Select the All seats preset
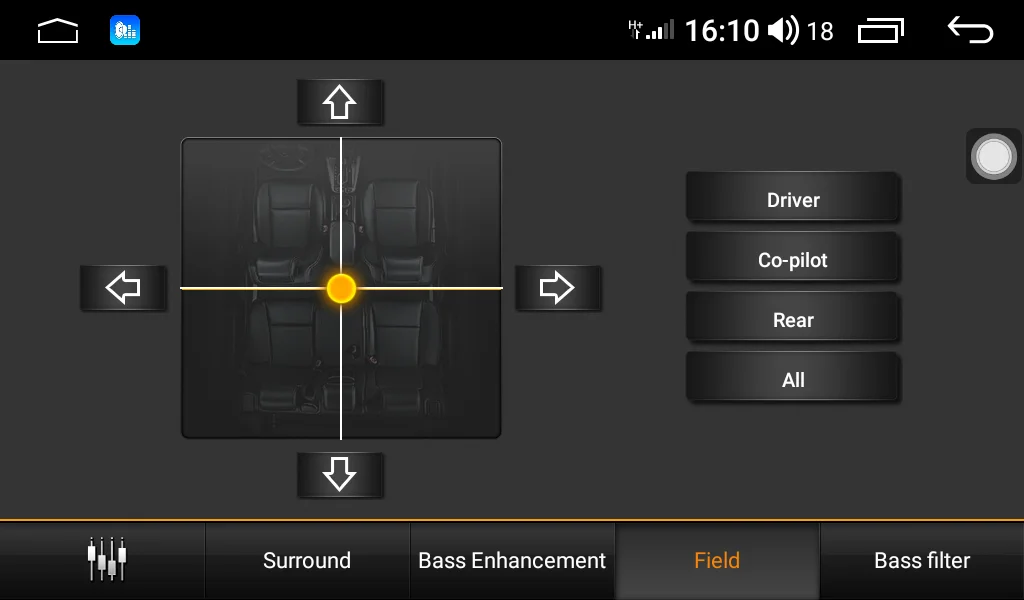The height and width of the screenshot is (600, 1024). click(793, 378)
